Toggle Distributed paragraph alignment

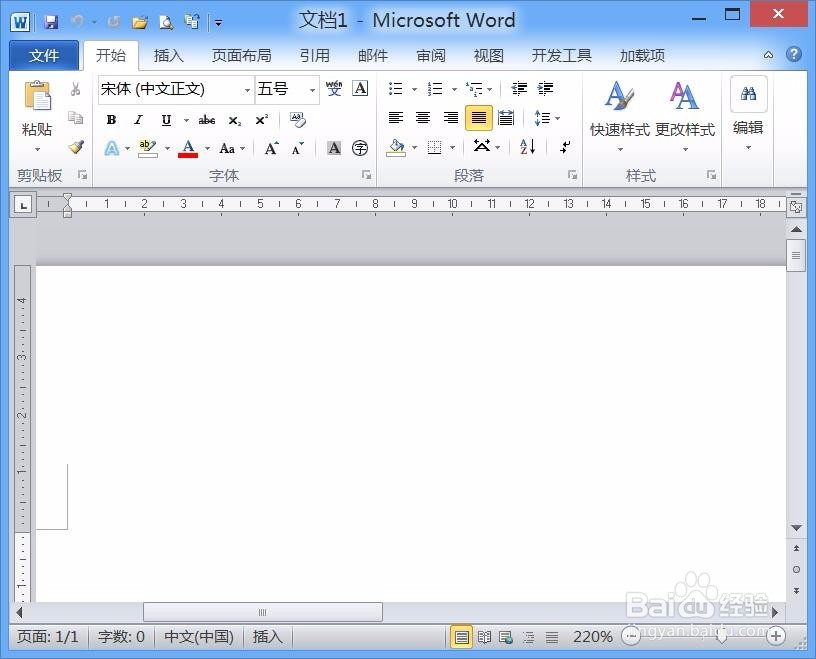coord(506,118)
